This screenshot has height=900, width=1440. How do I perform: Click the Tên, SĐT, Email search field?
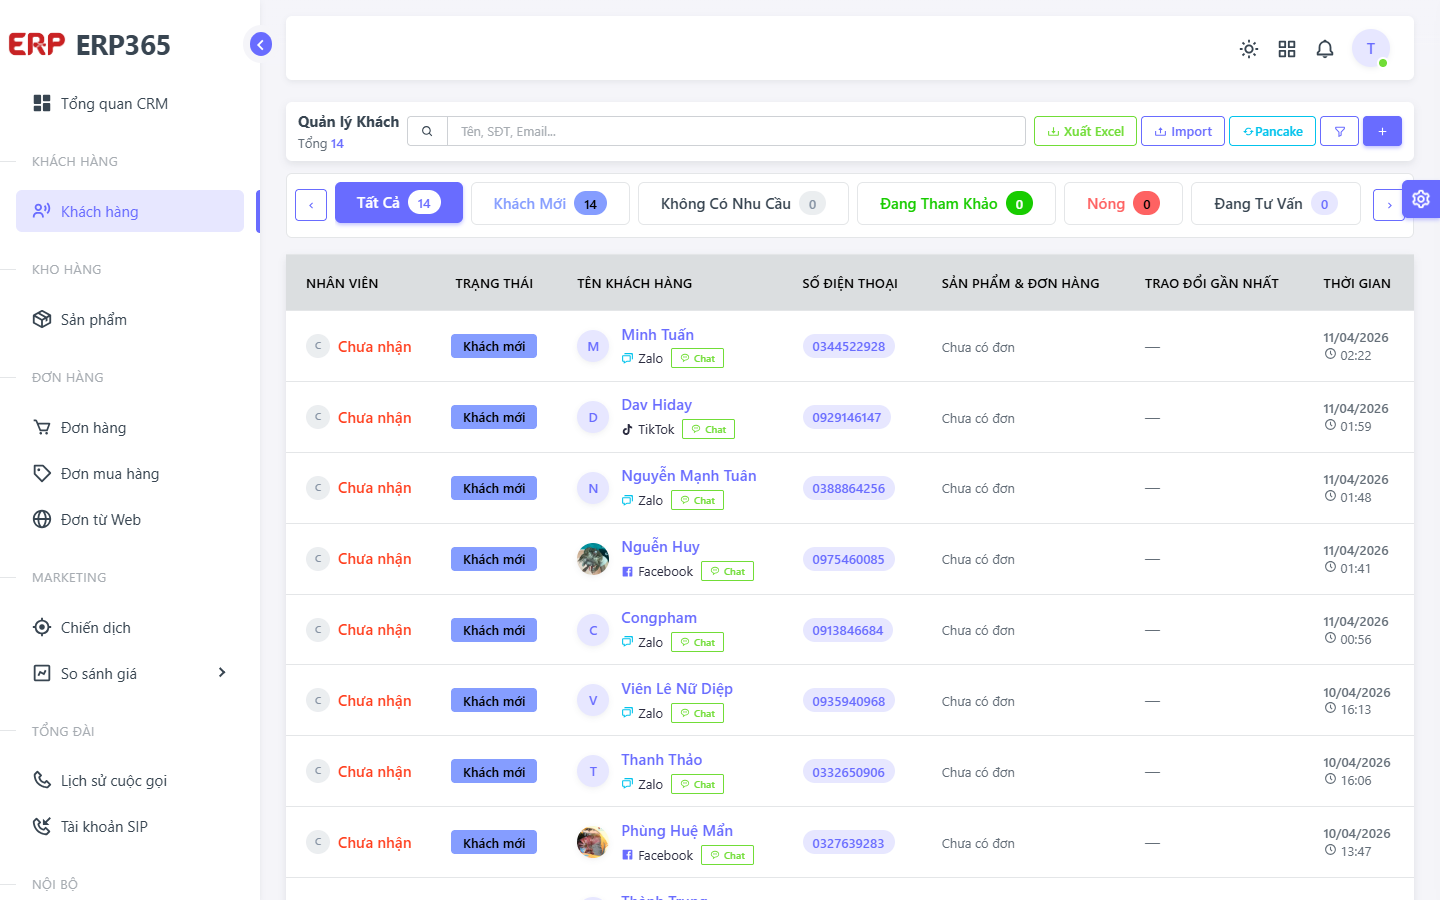pos(736,131)
